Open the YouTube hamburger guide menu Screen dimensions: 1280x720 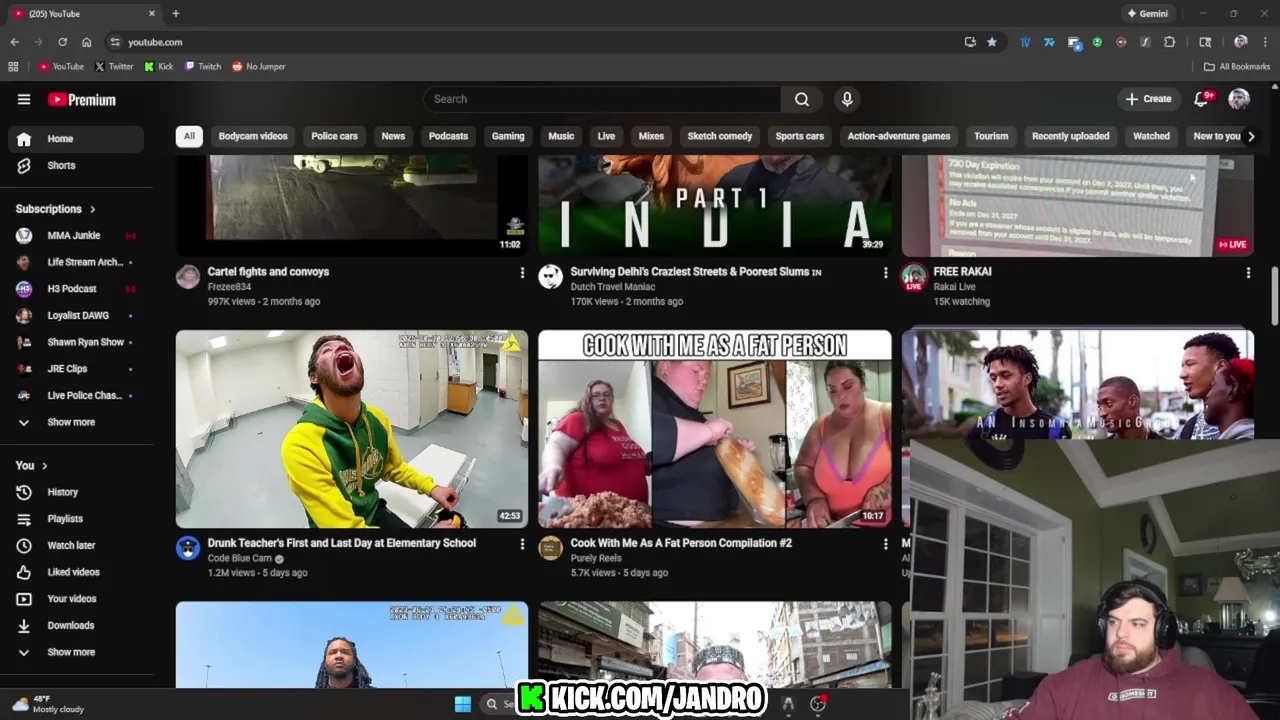click(x=24, y=99)
